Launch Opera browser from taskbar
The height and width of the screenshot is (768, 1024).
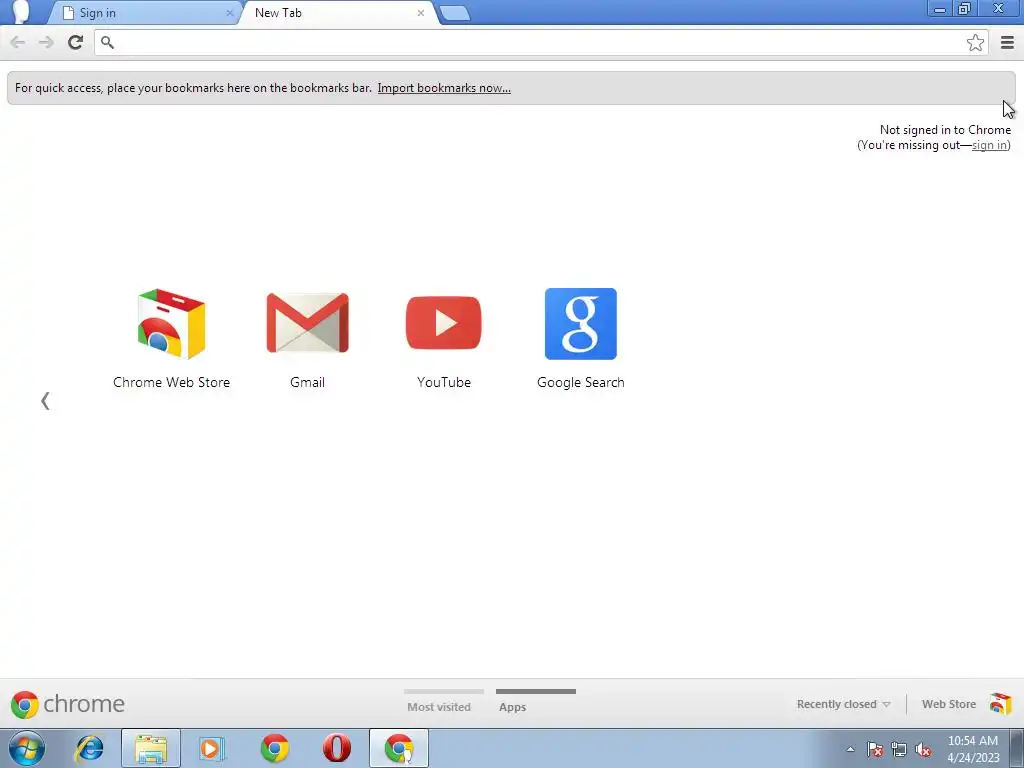pos(337,748)
